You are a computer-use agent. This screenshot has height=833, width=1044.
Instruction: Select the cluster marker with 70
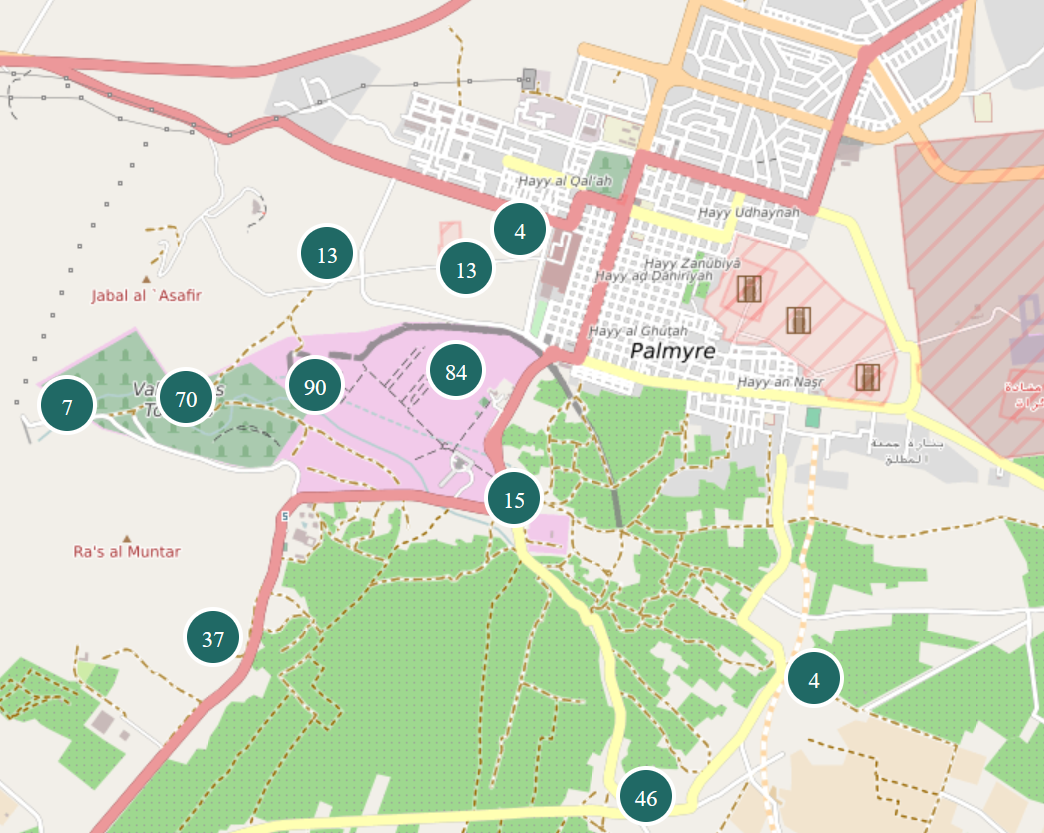pos(186,400)
